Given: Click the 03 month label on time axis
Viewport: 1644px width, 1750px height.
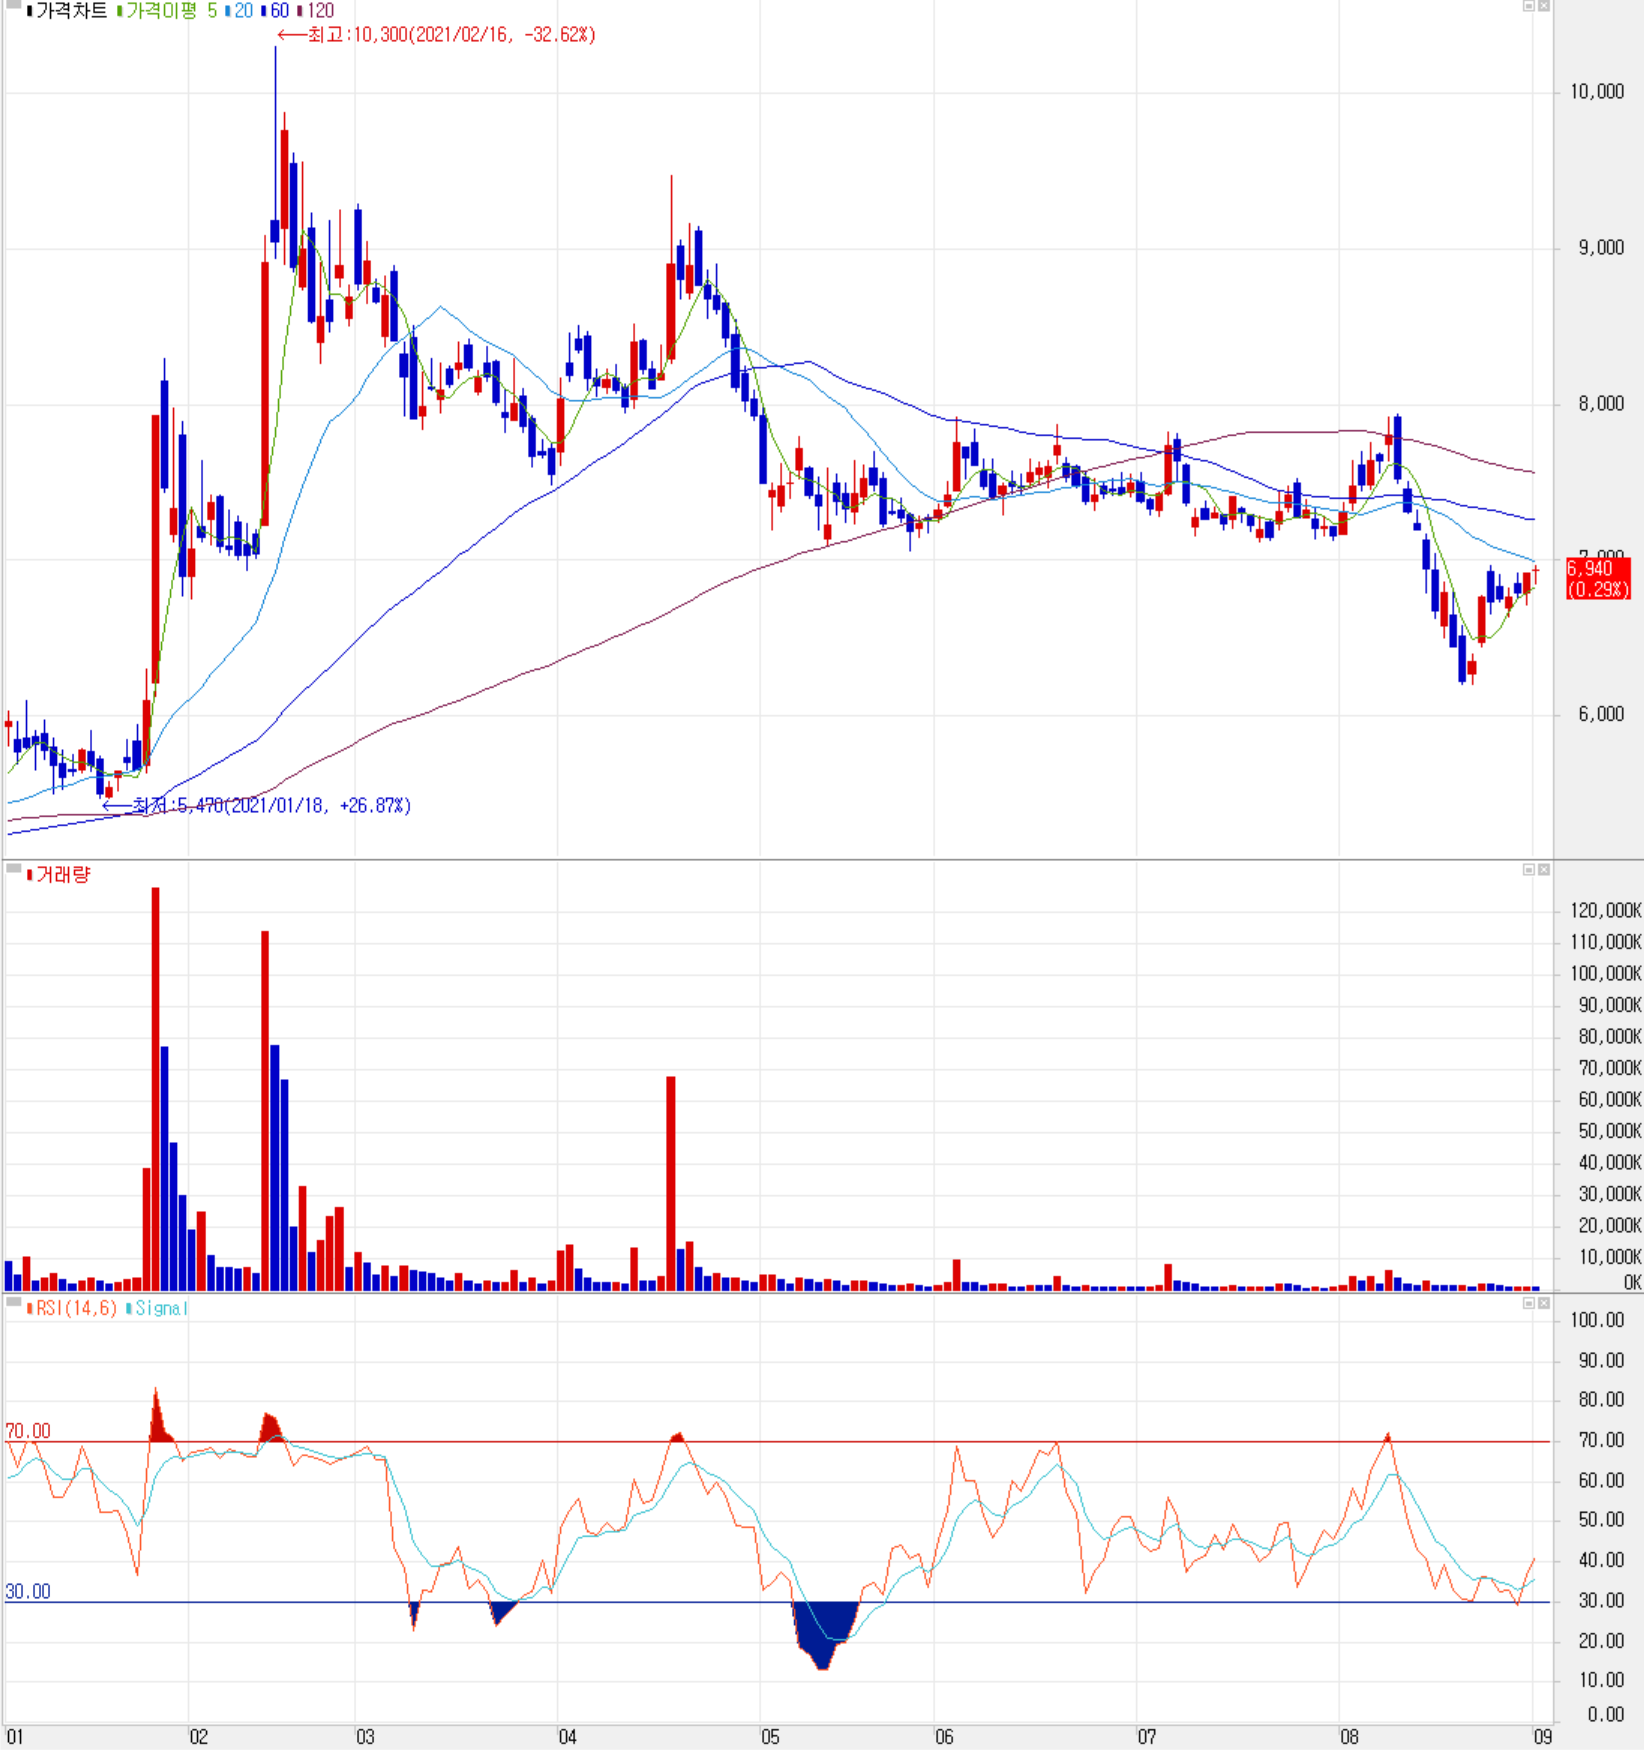Looking at the screenshot, I should click(x=365, y=1737).
